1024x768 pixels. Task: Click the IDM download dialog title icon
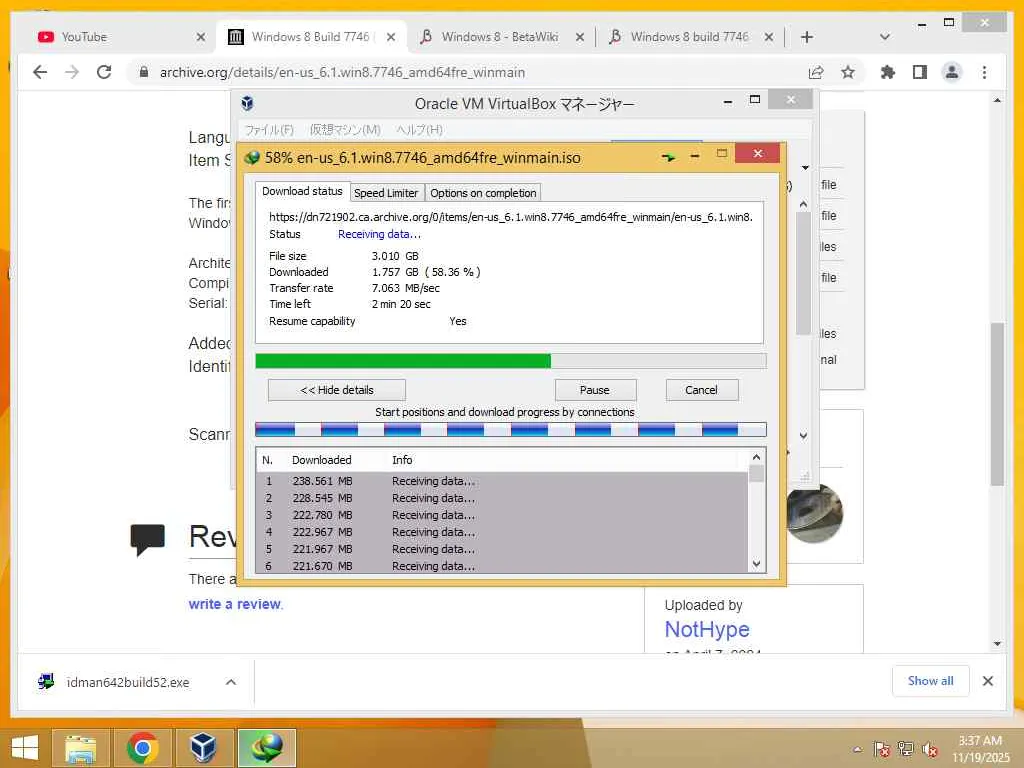pos(252,157)
